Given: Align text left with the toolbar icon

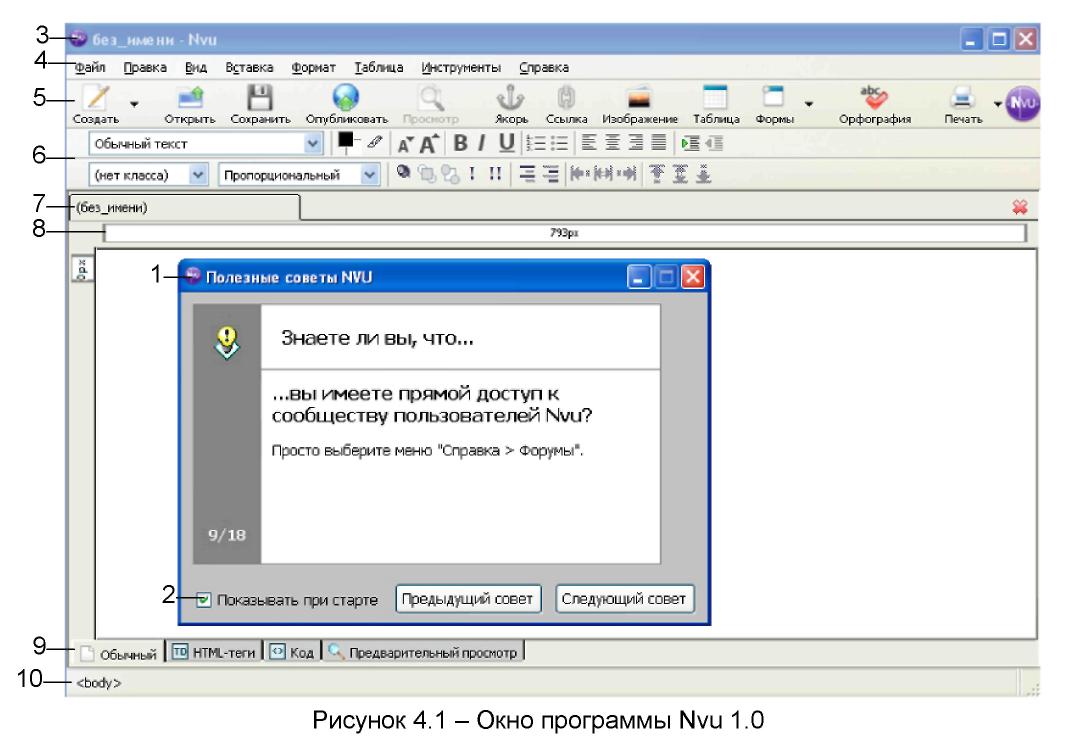Looking at the screenshot, I should 589,142.
